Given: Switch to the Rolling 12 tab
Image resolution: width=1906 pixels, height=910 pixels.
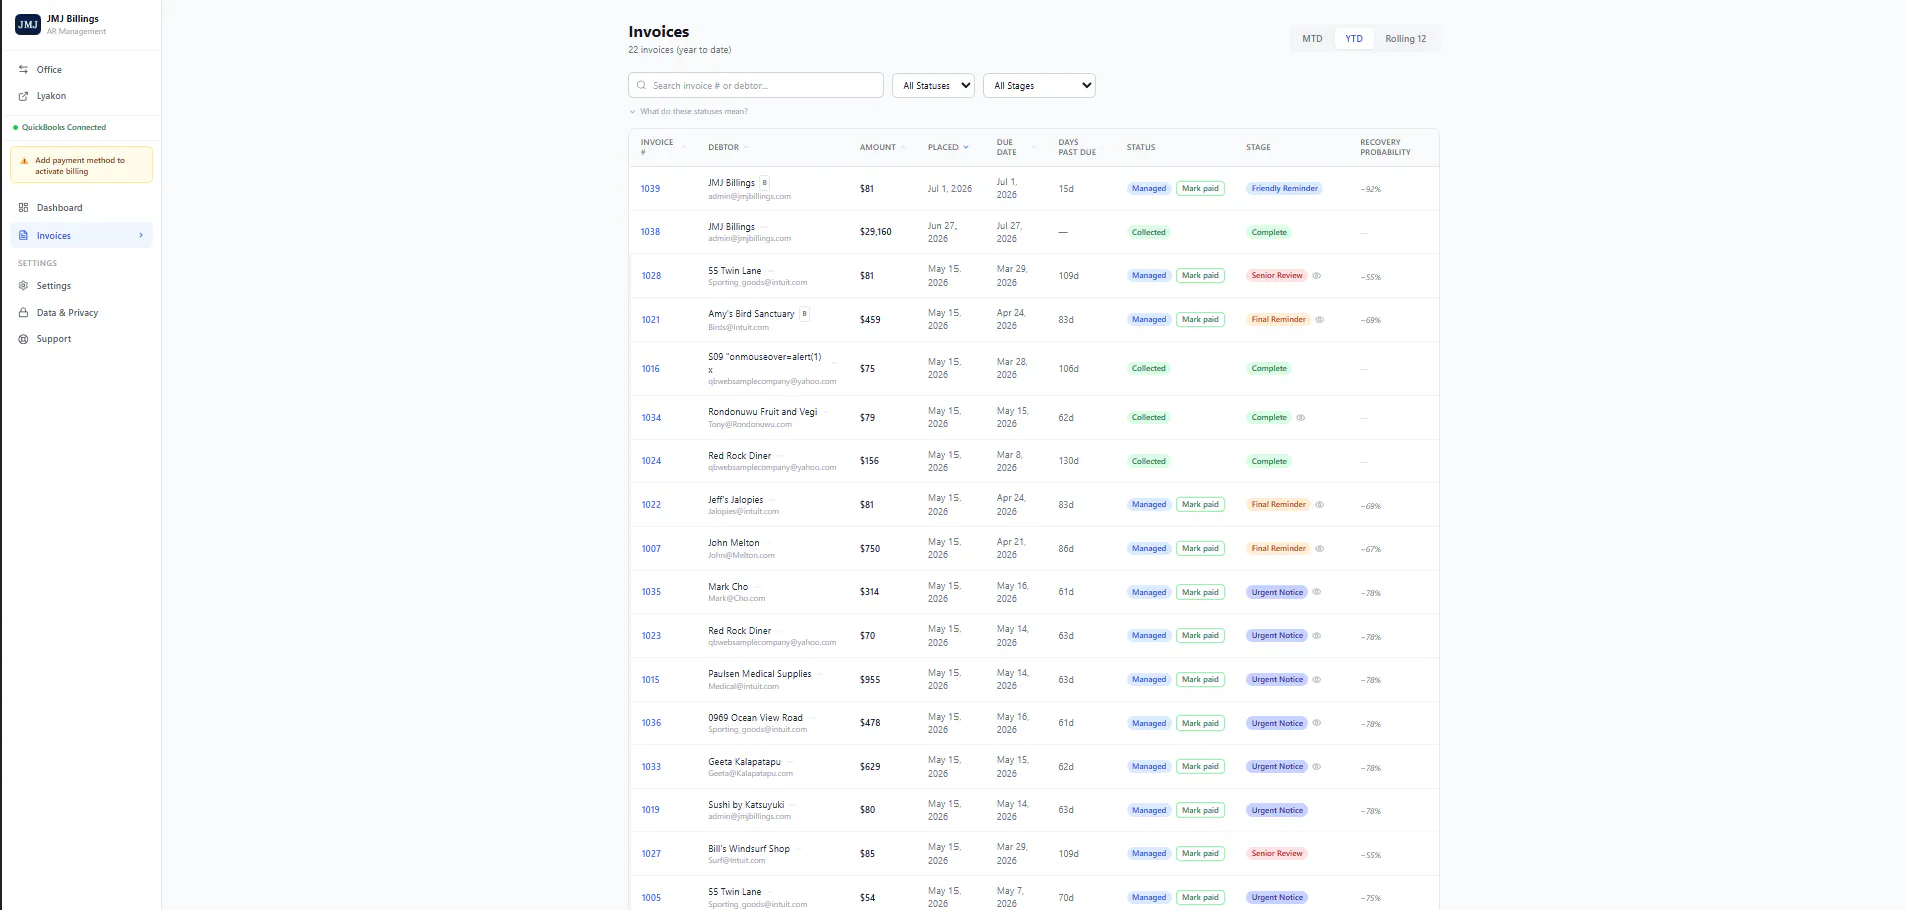Looking at the screenshot, I should (1406, 39).
